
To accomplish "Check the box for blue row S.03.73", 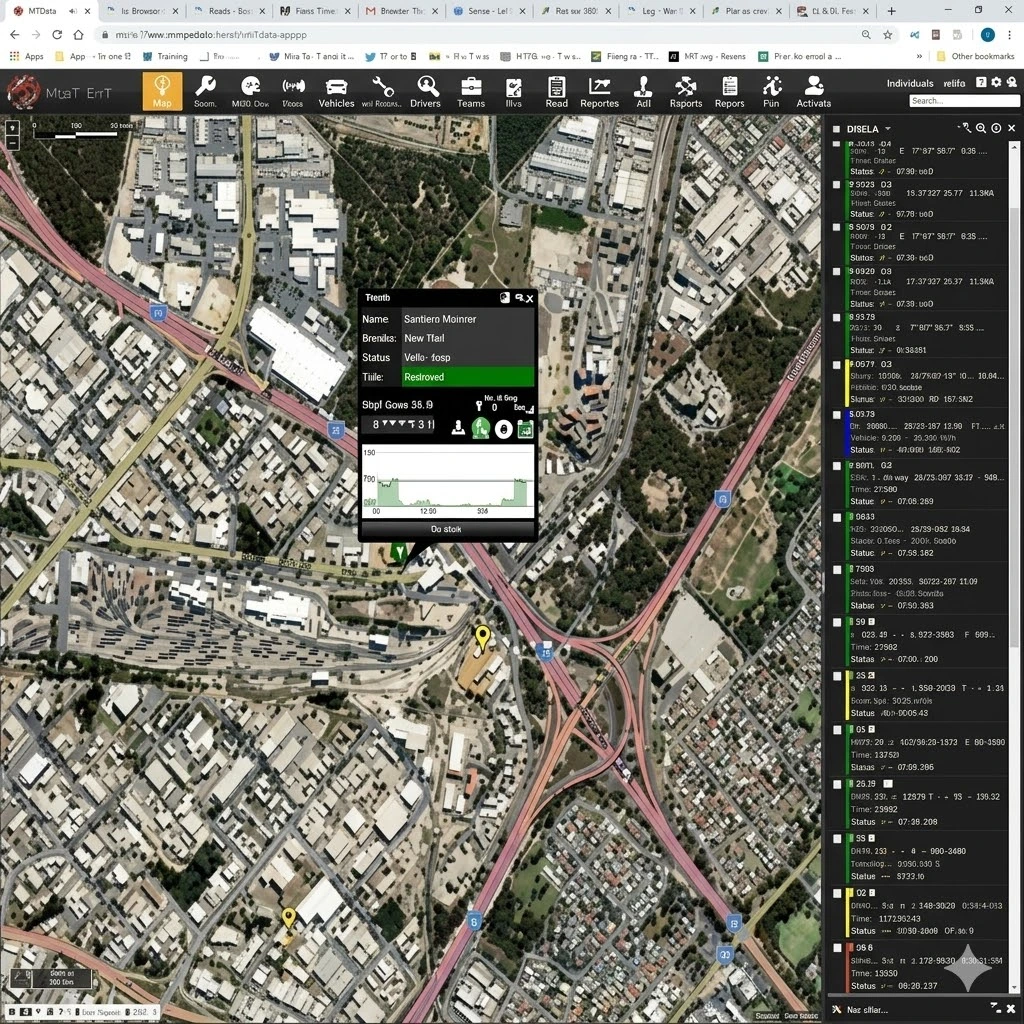I will tap(836, 415).
